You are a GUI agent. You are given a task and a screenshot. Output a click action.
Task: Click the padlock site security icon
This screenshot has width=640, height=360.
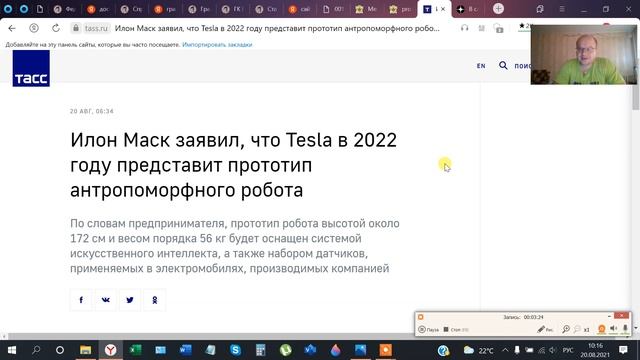click(x=76, y=28)
